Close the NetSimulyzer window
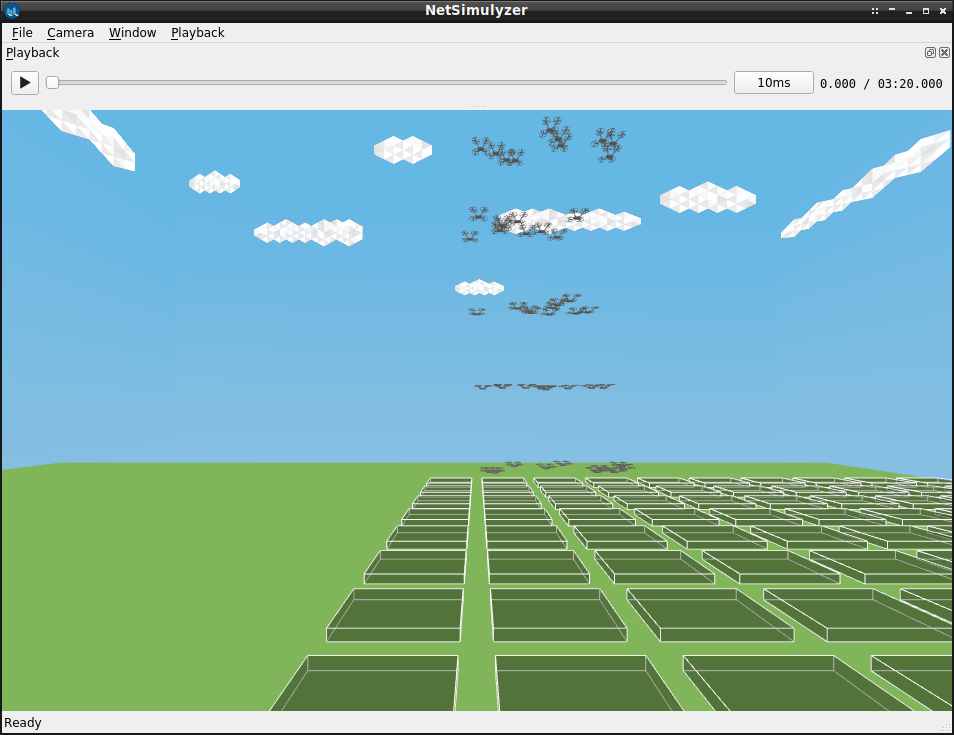 click(943, 11)
